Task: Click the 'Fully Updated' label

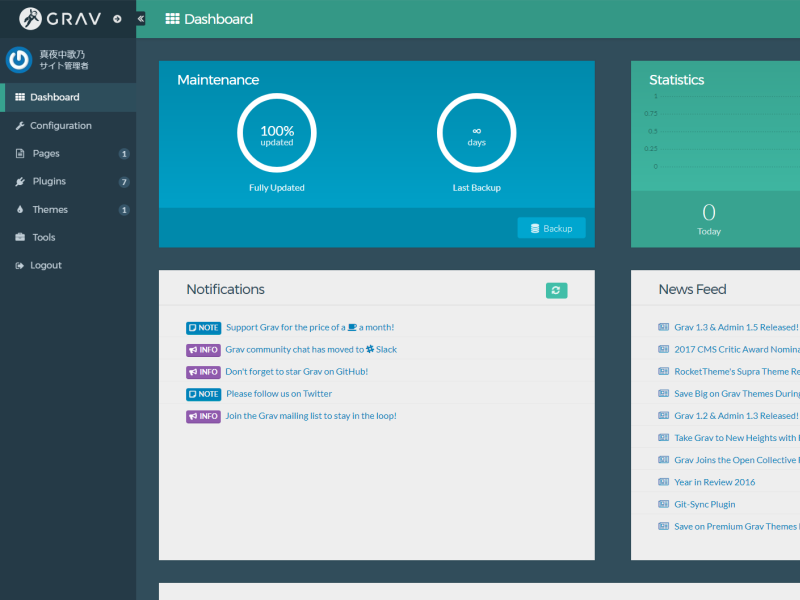Action: (277, 188)
